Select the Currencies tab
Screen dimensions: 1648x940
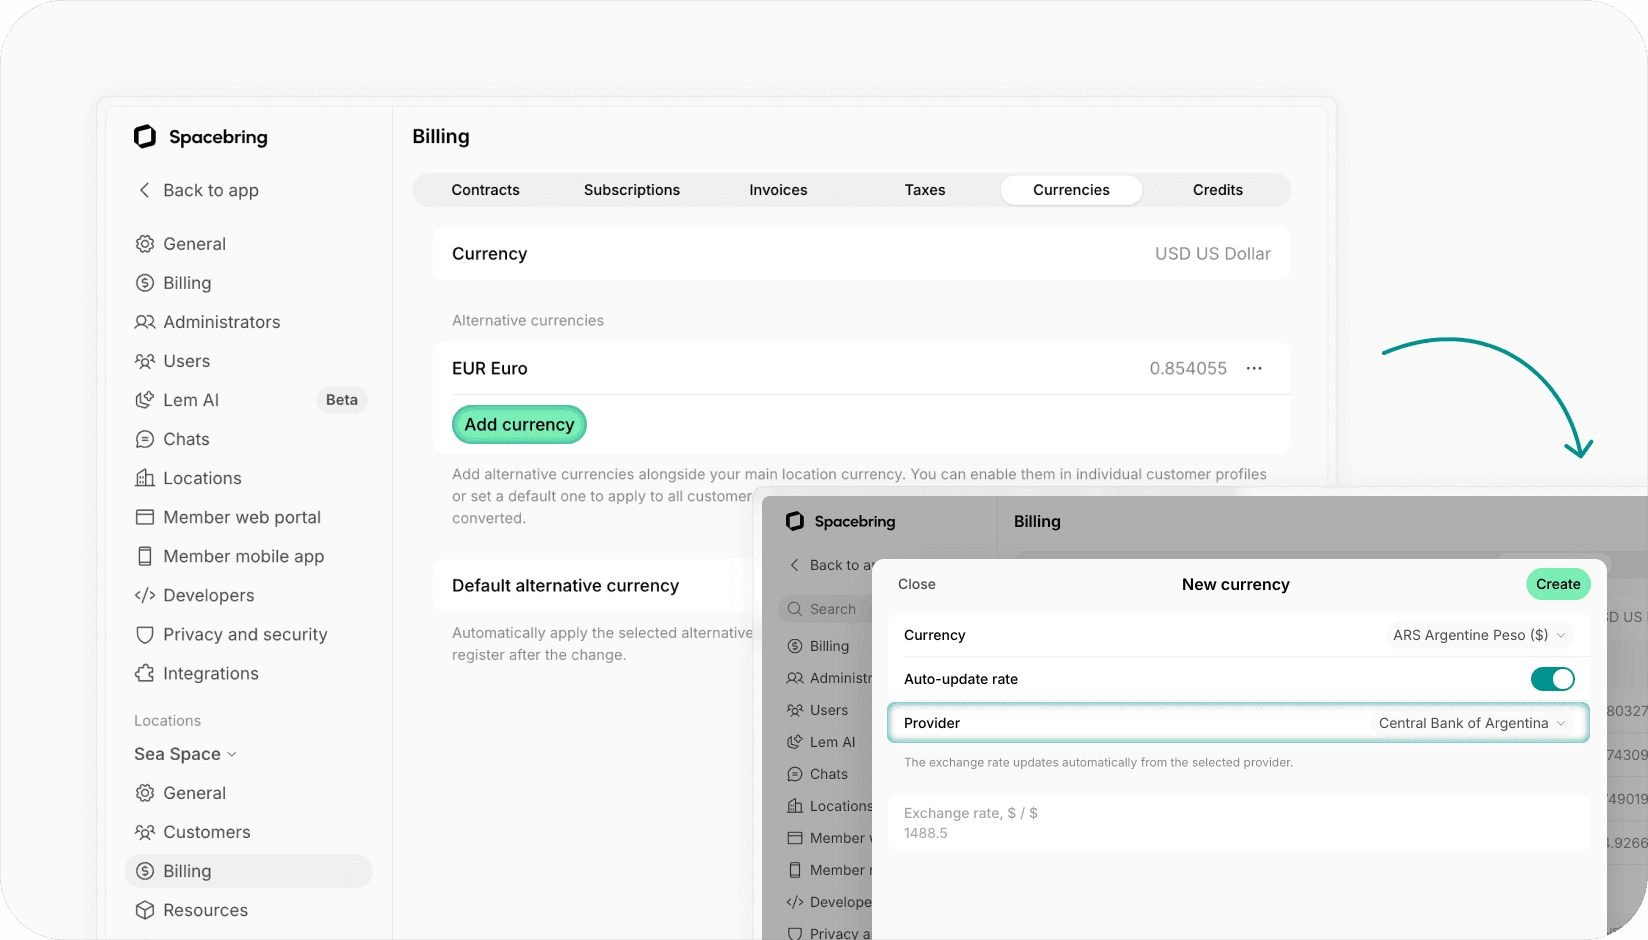pyautogui.click(x=1071, y=190)
